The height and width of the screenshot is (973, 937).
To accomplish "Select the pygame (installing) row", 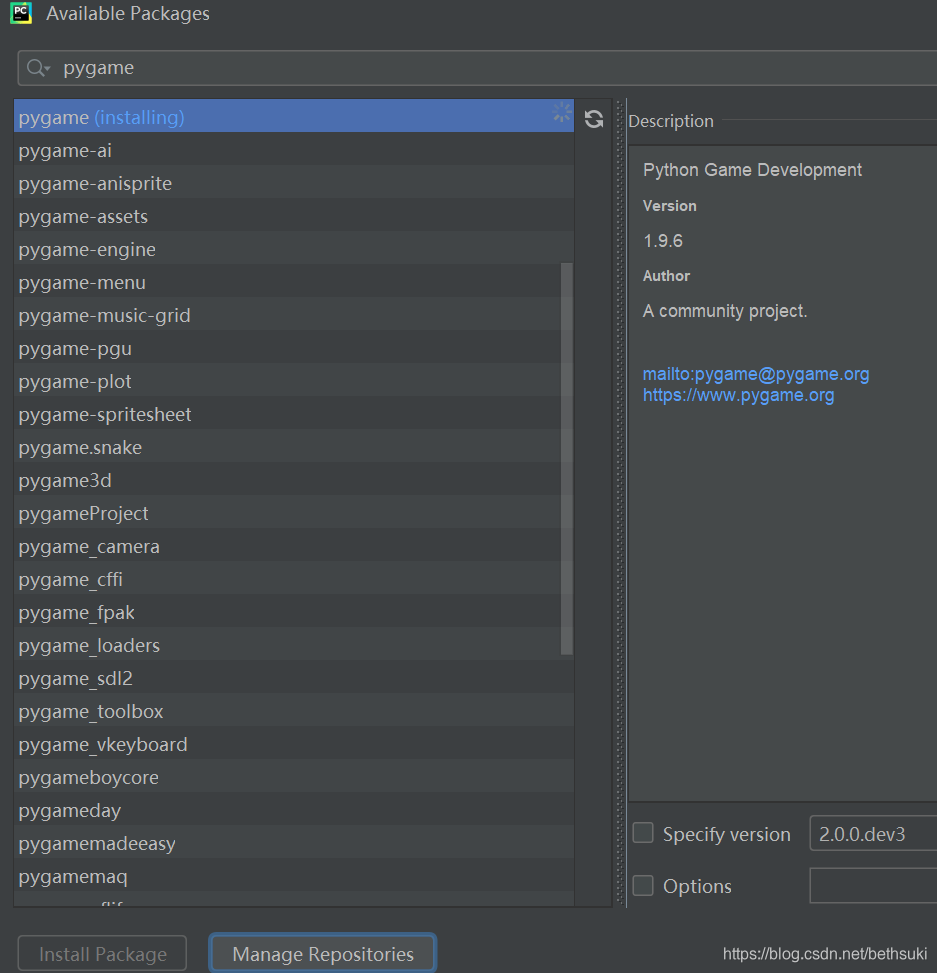I will pos(294,115).
